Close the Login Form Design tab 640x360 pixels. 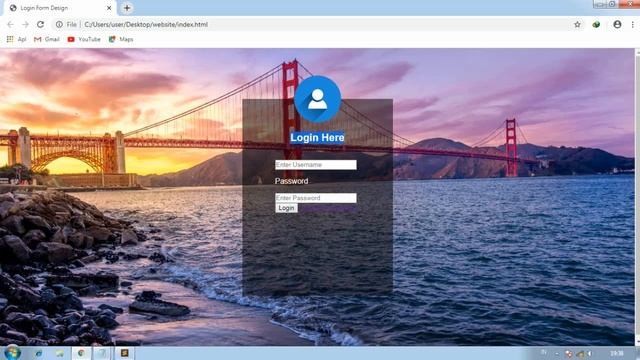[x=109, y=8]
